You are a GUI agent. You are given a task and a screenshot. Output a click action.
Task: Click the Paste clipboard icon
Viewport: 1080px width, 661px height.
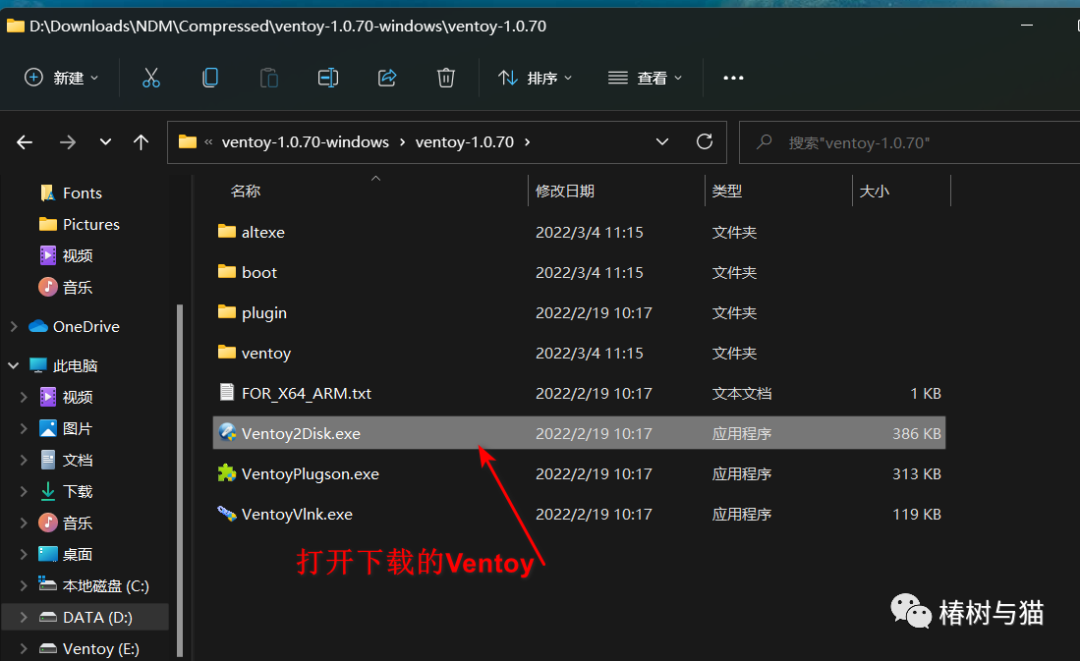(x=269, y=78)
